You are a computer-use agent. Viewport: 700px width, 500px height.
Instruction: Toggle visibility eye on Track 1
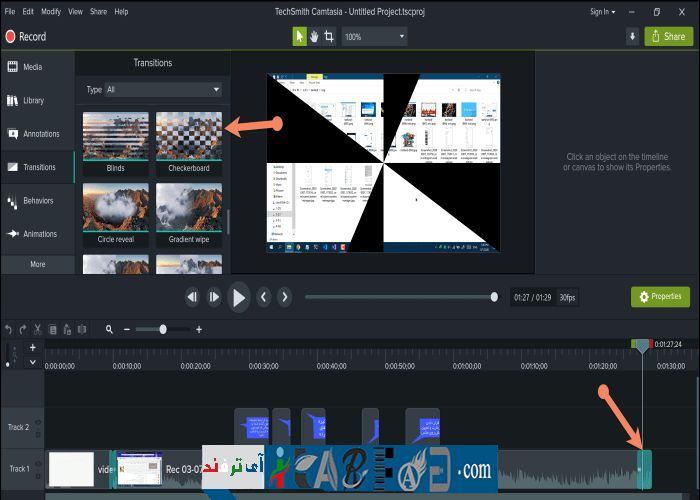click(38, 463)
